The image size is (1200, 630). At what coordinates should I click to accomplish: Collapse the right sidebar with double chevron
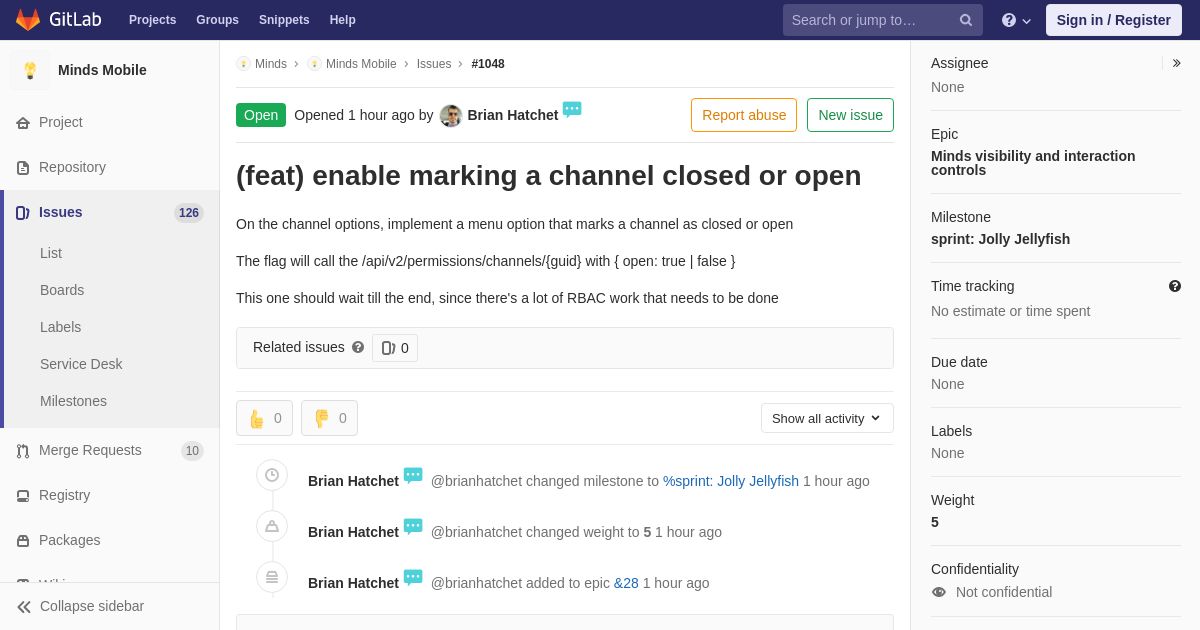click(1176, 63)
